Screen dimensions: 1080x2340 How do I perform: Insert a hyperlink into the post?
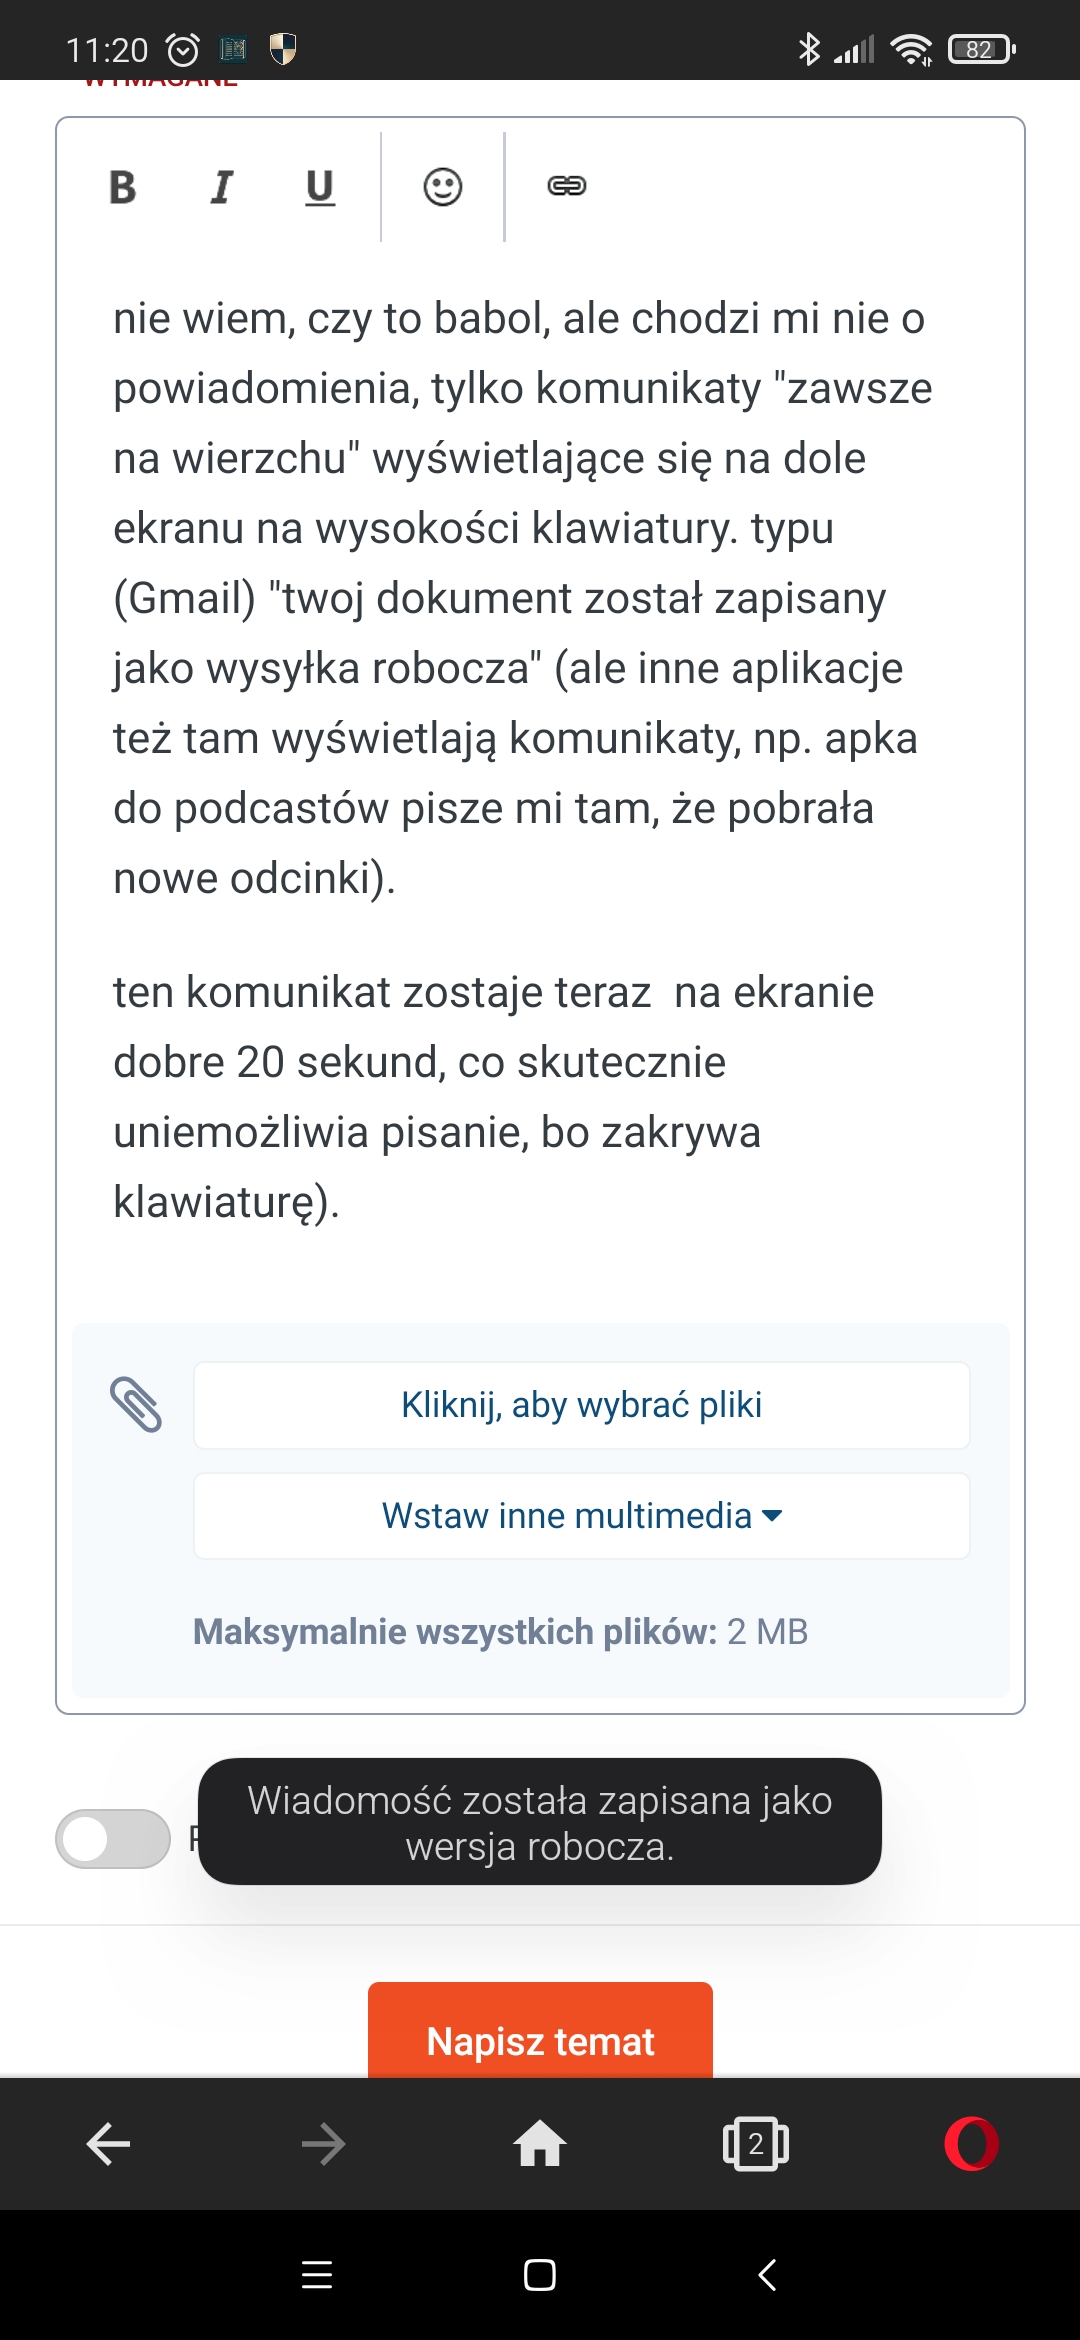point(566,187)
